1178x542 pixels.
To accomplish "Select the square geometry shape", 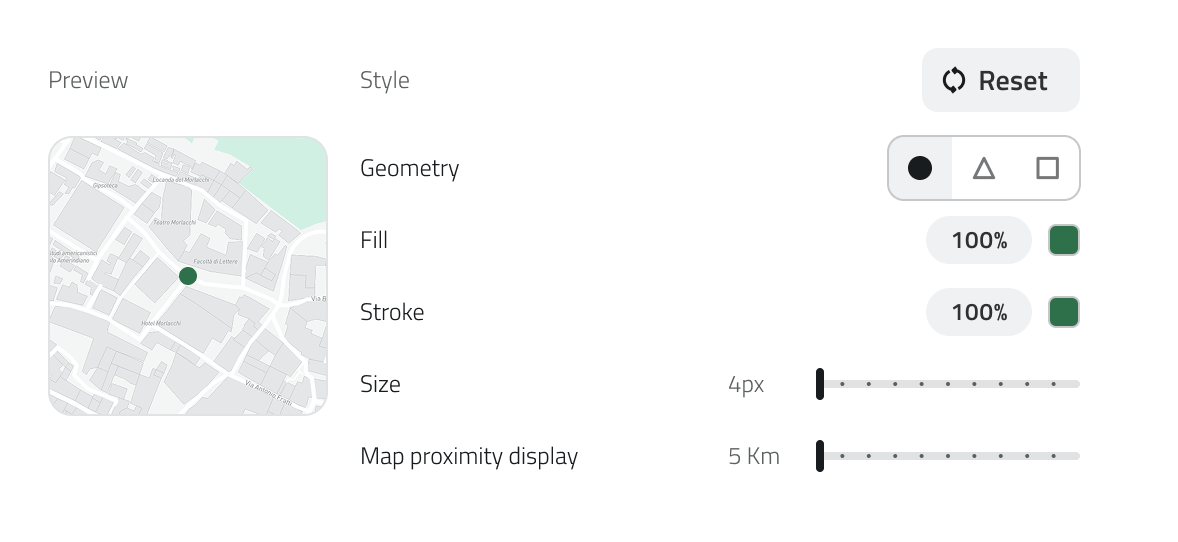I will click(x=1047, y=168).
